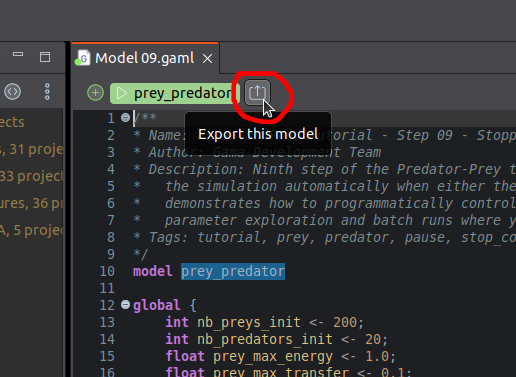Select the '5 projec' navigator entry
The height and width of the screenshot is (377, 516).
31,230
